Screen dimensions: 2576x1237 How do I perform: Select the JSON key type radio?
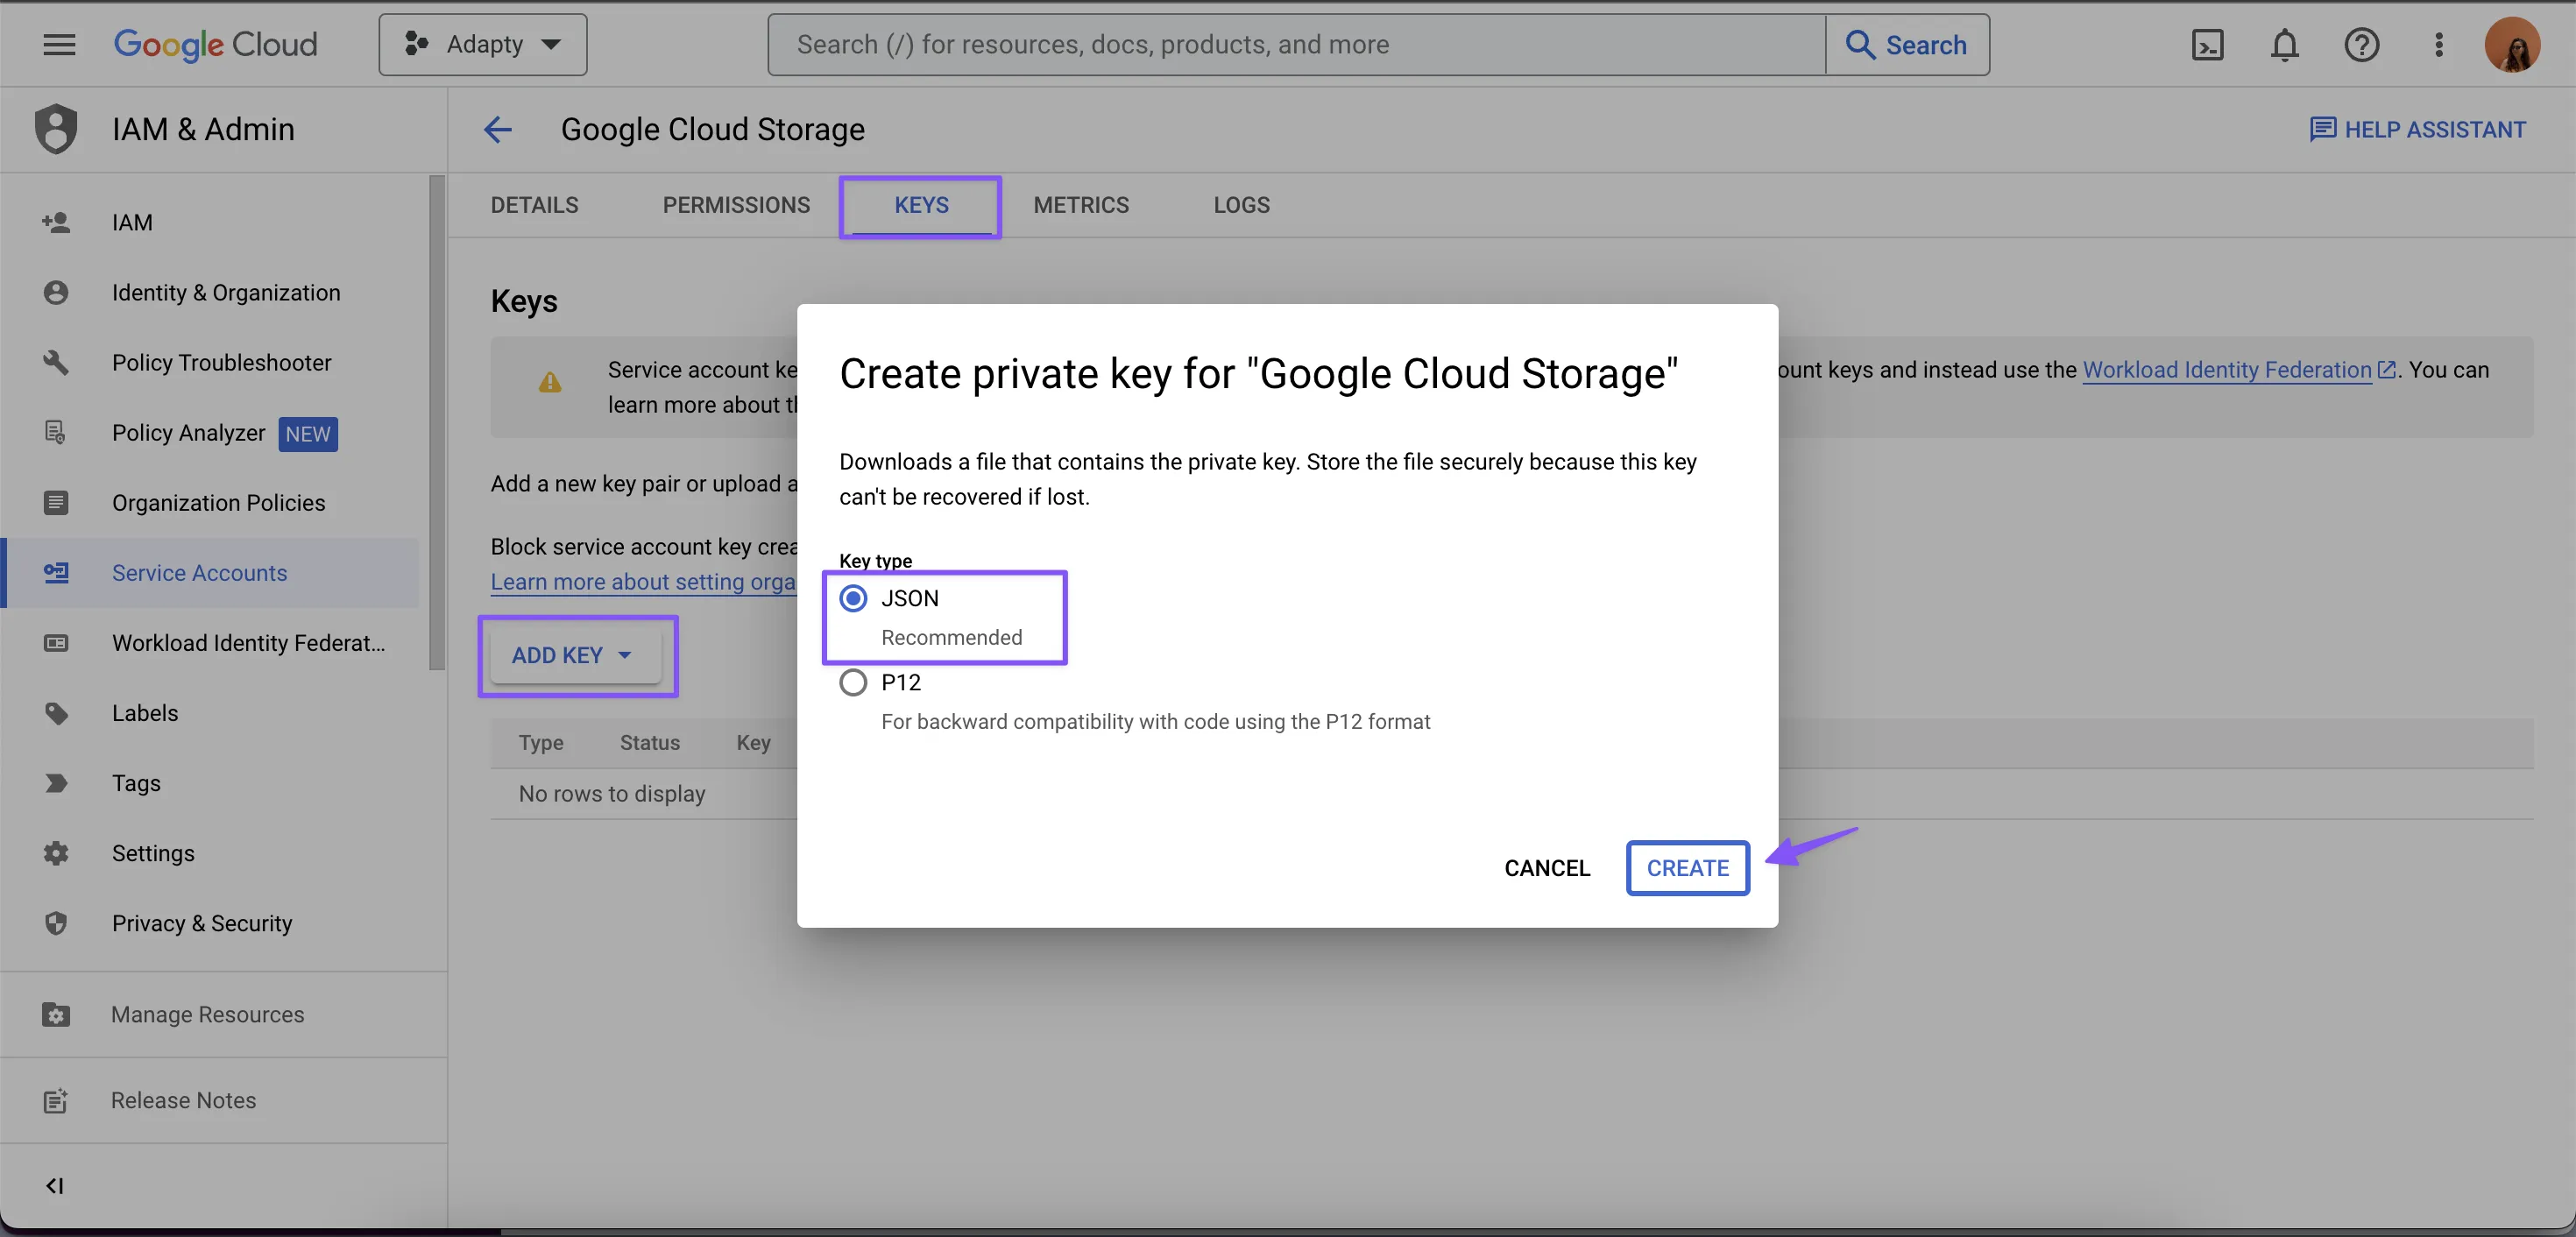[x=853, y=598]
